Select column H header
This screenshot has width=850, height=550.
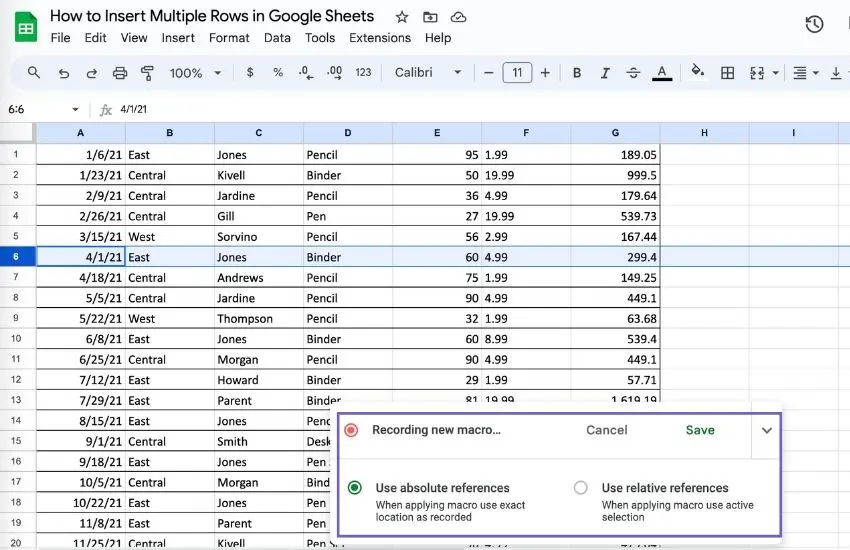click(x=704, y=133)
